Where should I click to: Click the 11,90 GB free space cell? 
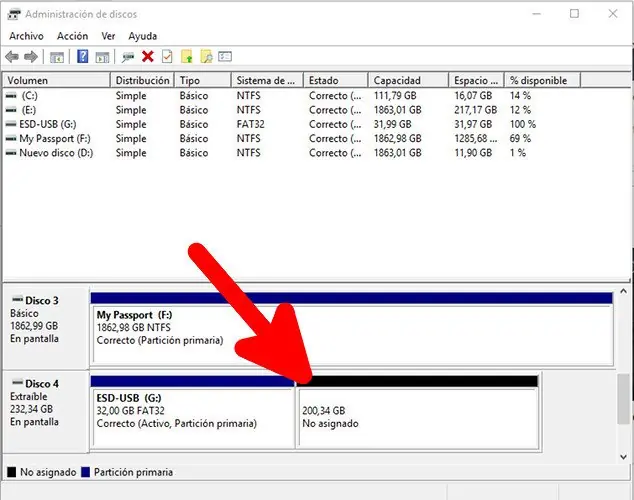[473, 153]
